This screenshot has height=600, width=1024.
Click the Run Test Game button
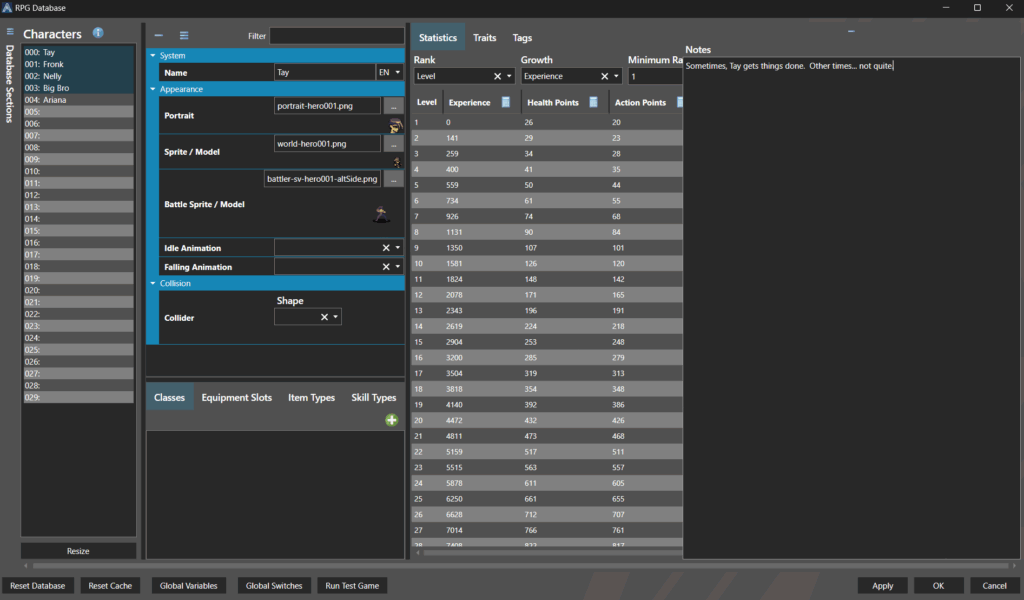coord(352,585)
